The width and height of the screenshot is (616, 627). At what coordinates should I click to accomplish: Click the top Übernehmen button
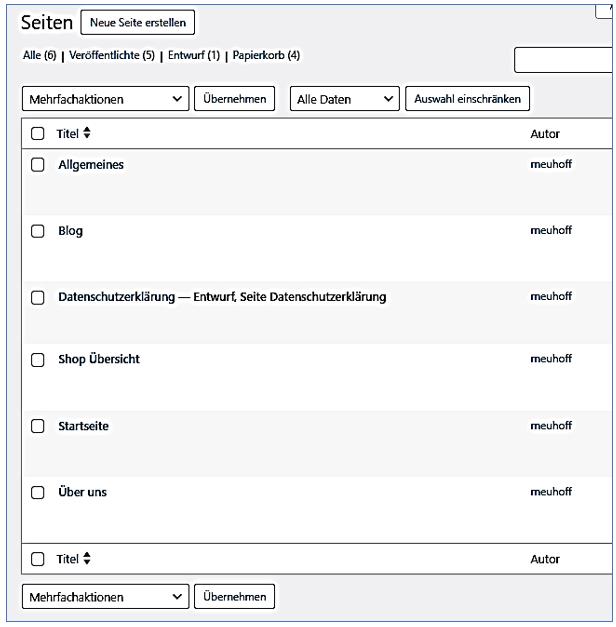233,99
